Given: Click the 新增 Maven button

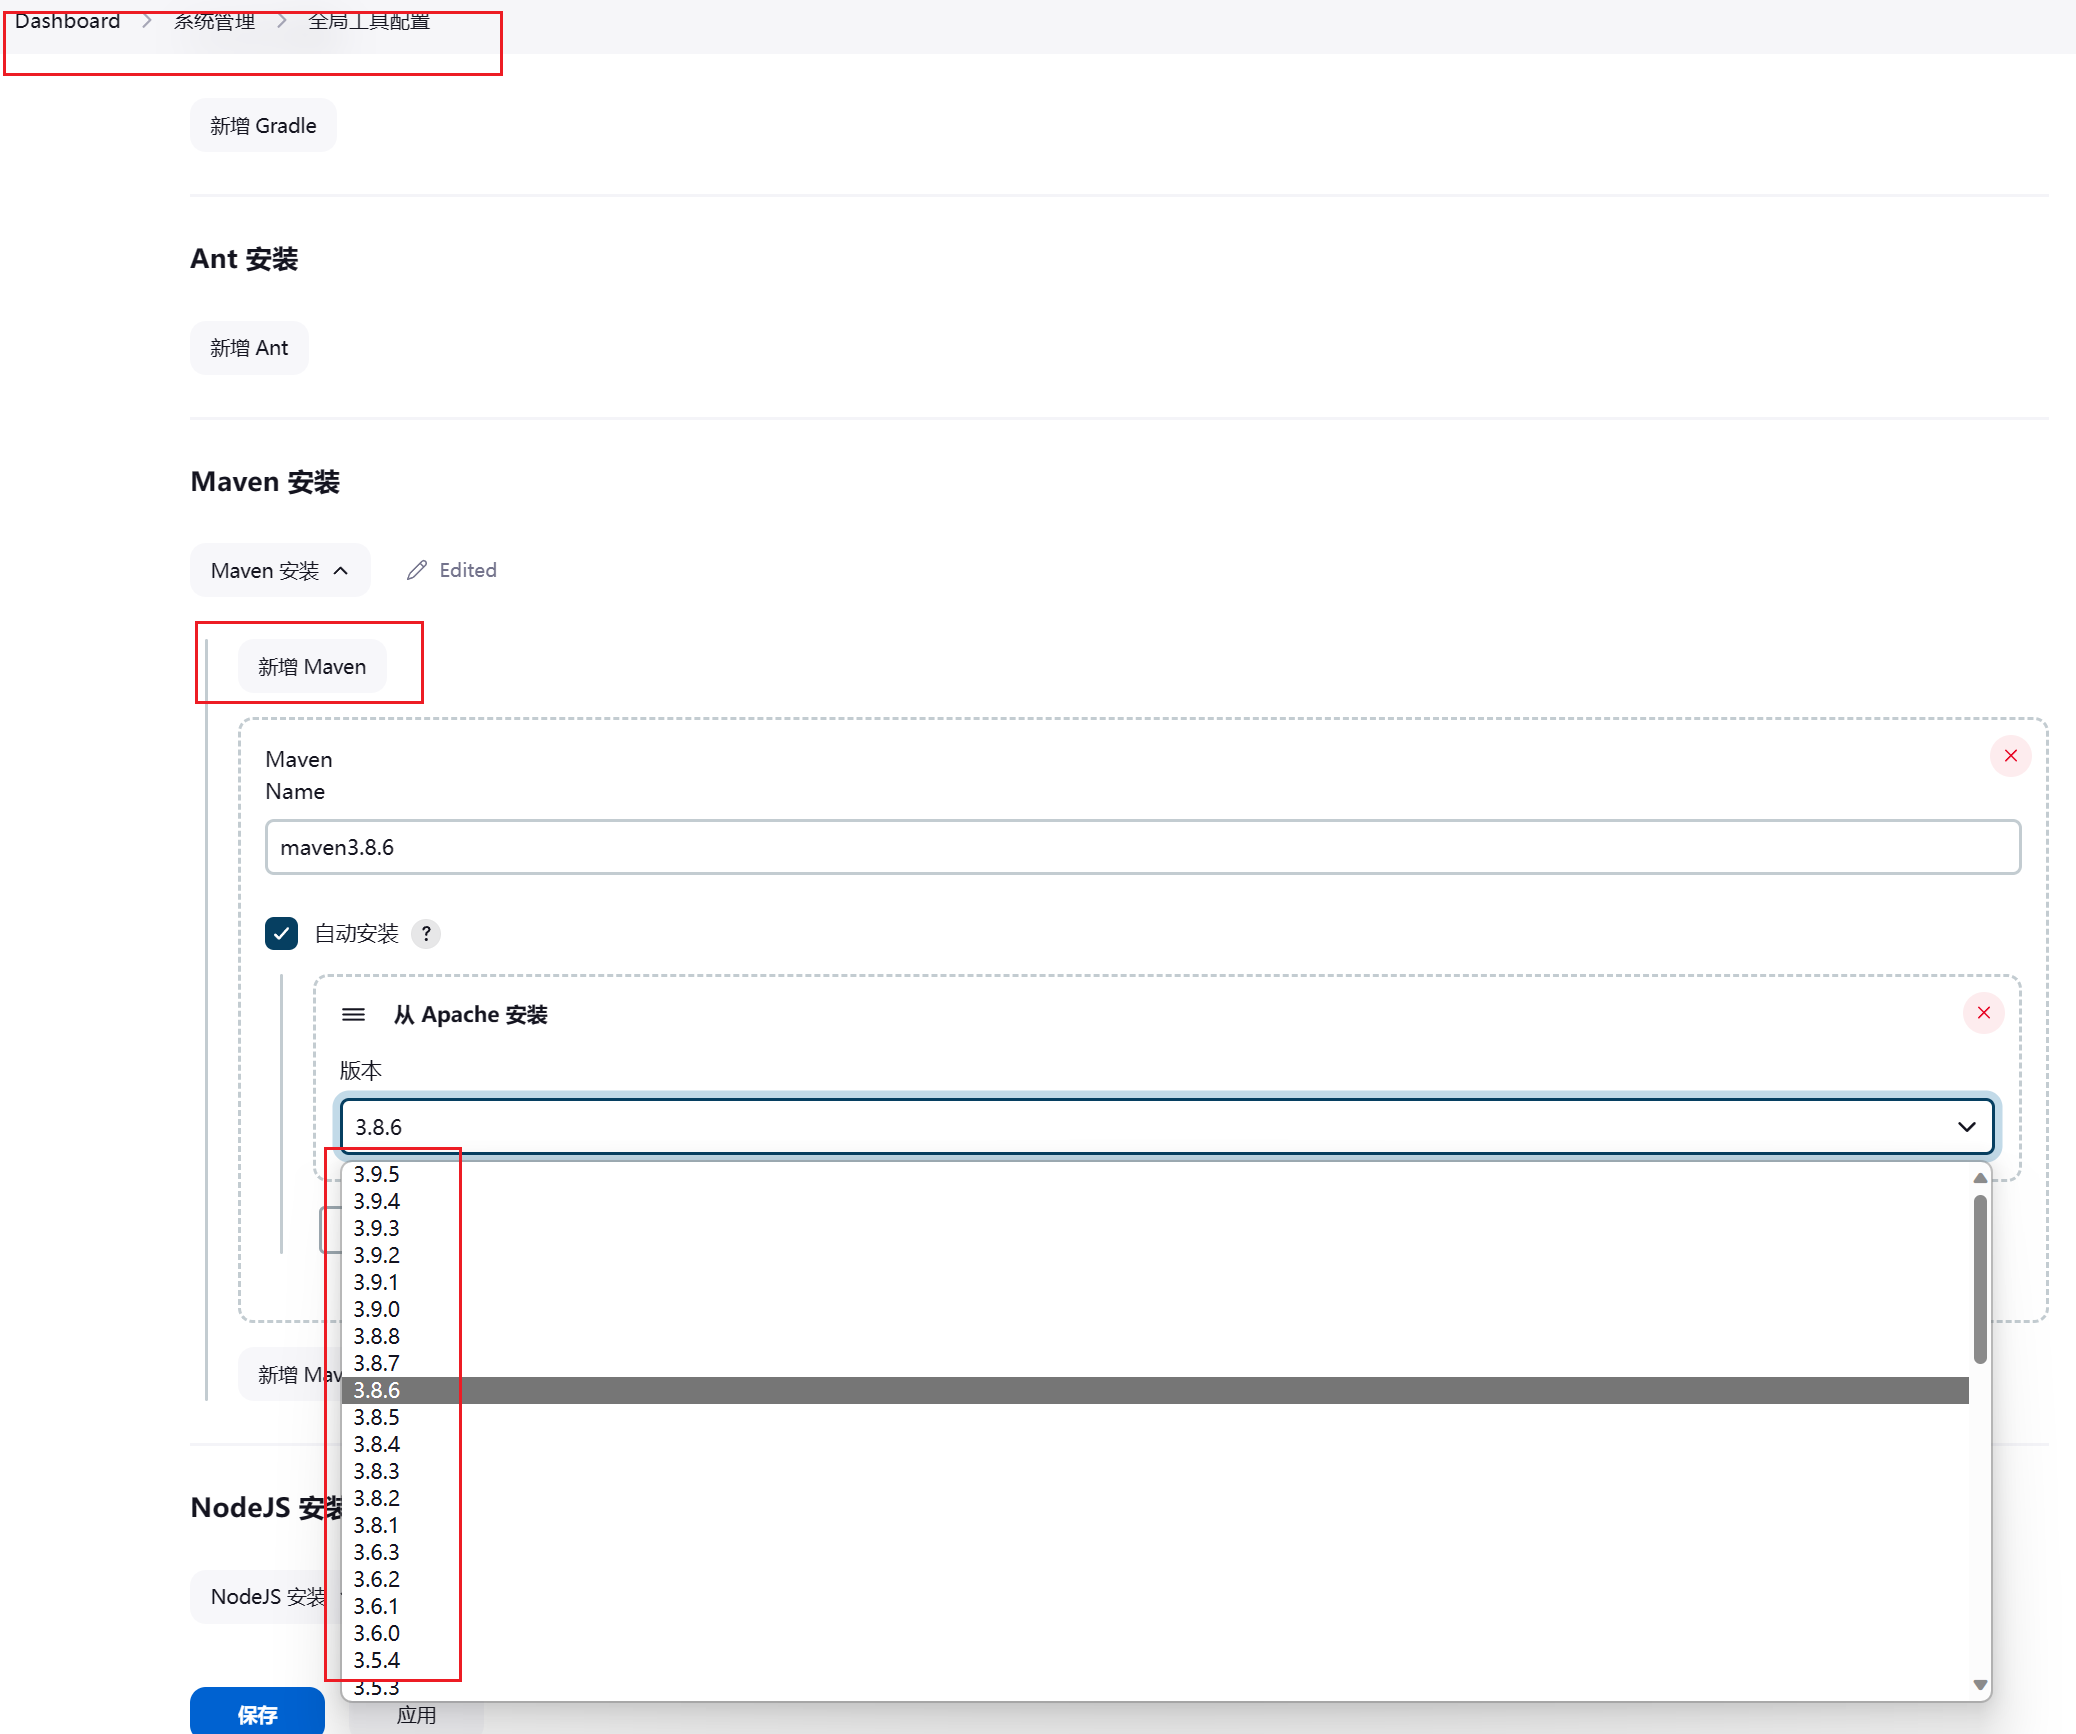Looking at the screenshot, I should [x=312, y=665].
